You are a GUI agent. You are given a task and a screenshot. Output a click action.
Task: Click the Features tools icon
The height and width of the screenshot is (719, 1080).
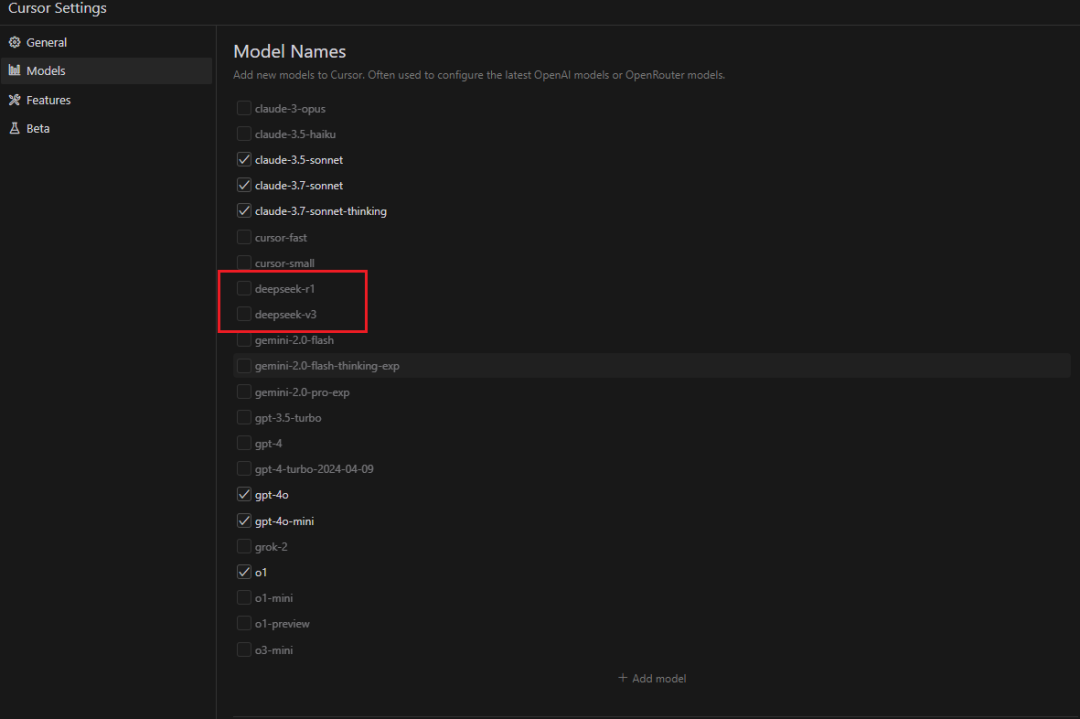14,100
